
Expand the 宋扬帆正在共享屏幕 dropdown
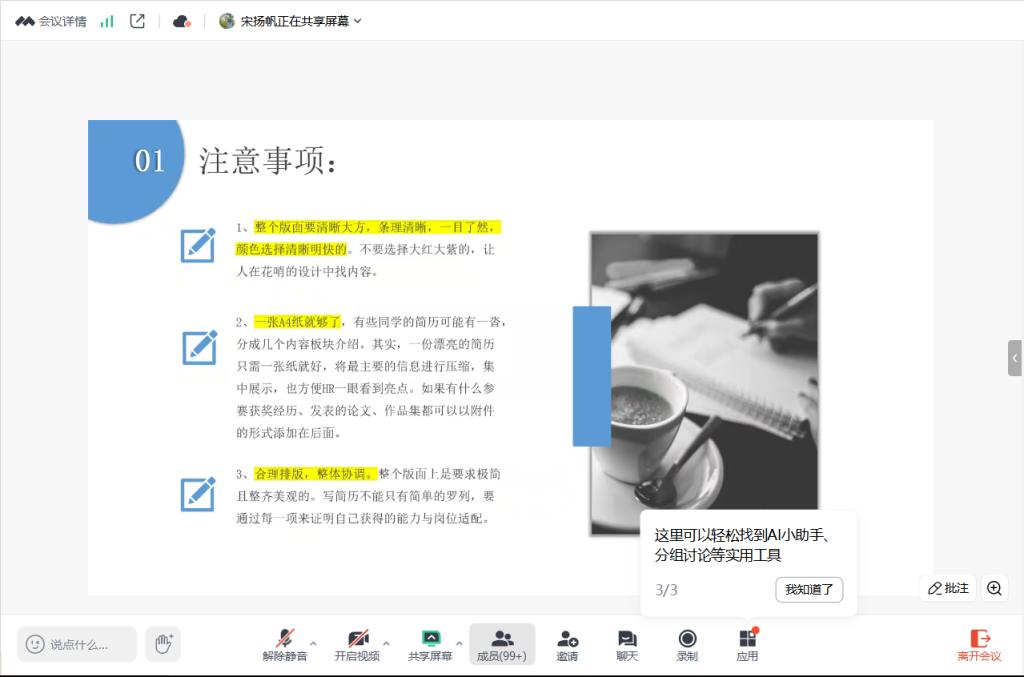click(x=357, y=21)
